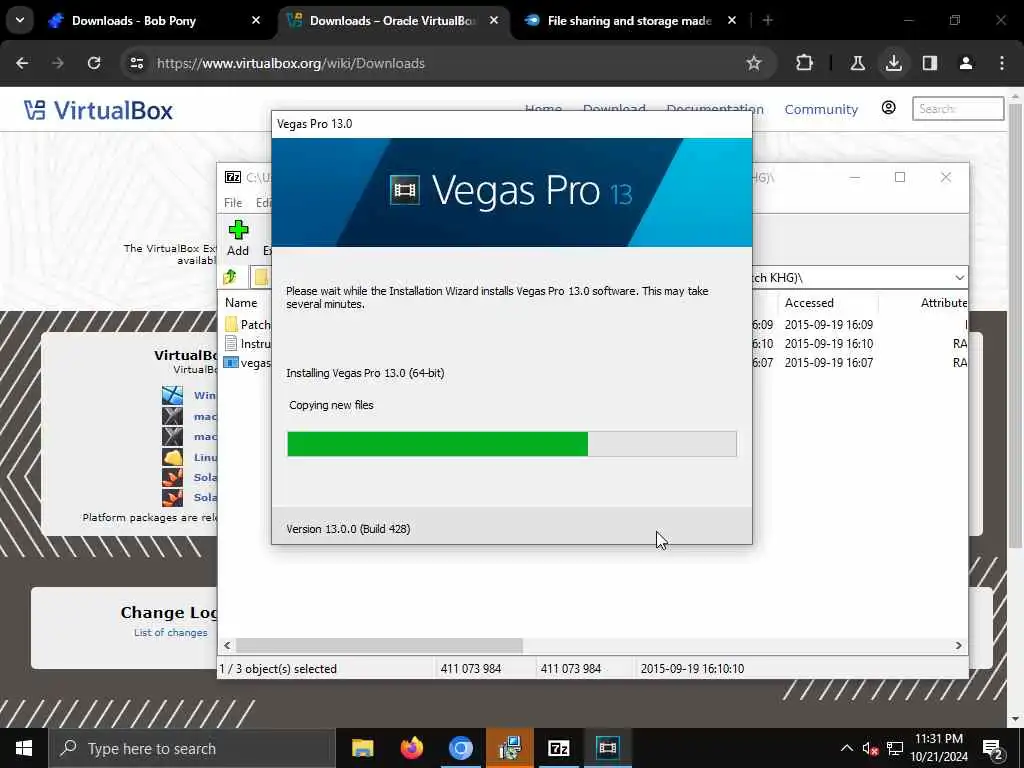The image size is (1024, 768).
Task: Open the browser three-dot menu
Action: click(x=1002, y=63)
